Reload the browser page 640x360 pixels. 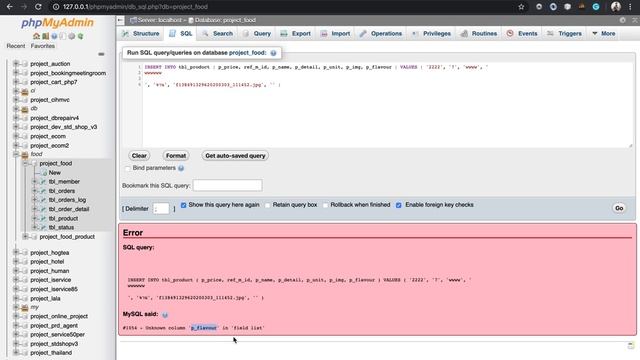[38, 7]
